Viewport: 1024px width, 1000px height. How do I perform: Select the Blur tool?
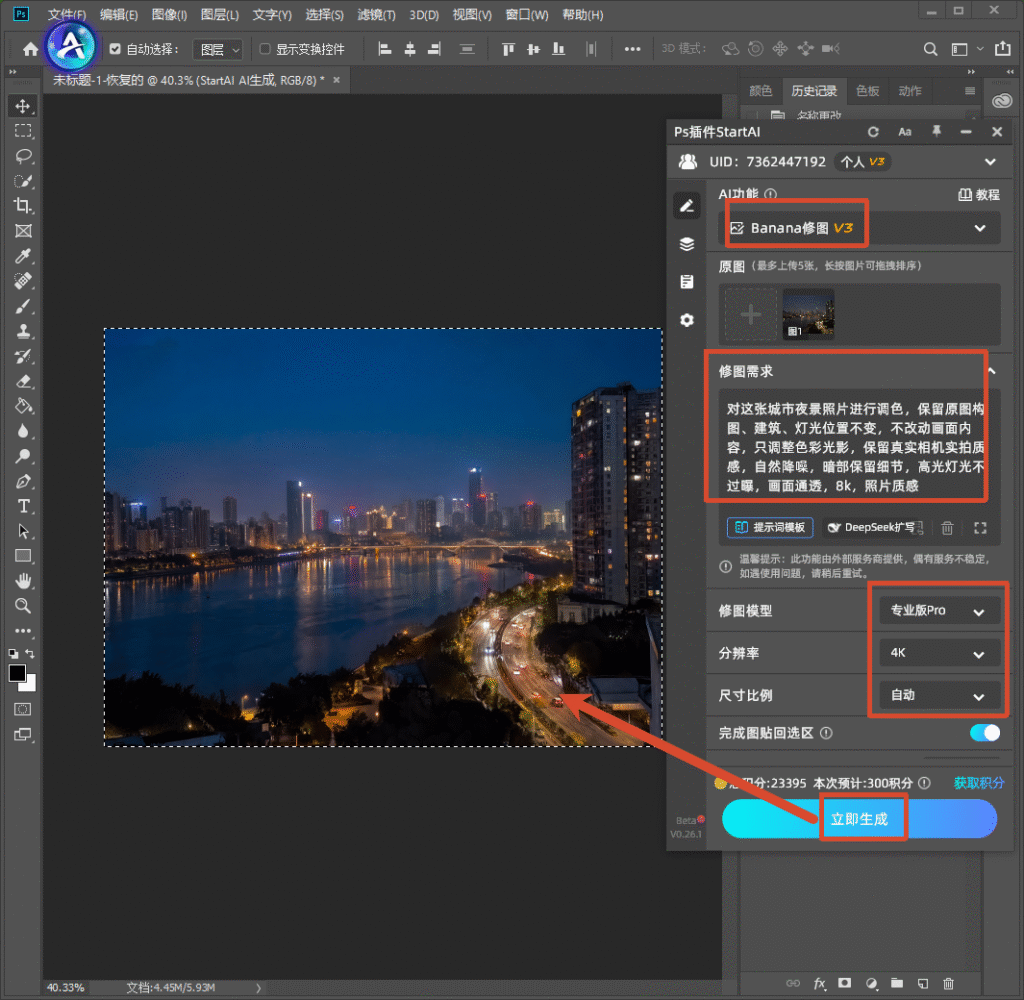click(x=23, y=431)
